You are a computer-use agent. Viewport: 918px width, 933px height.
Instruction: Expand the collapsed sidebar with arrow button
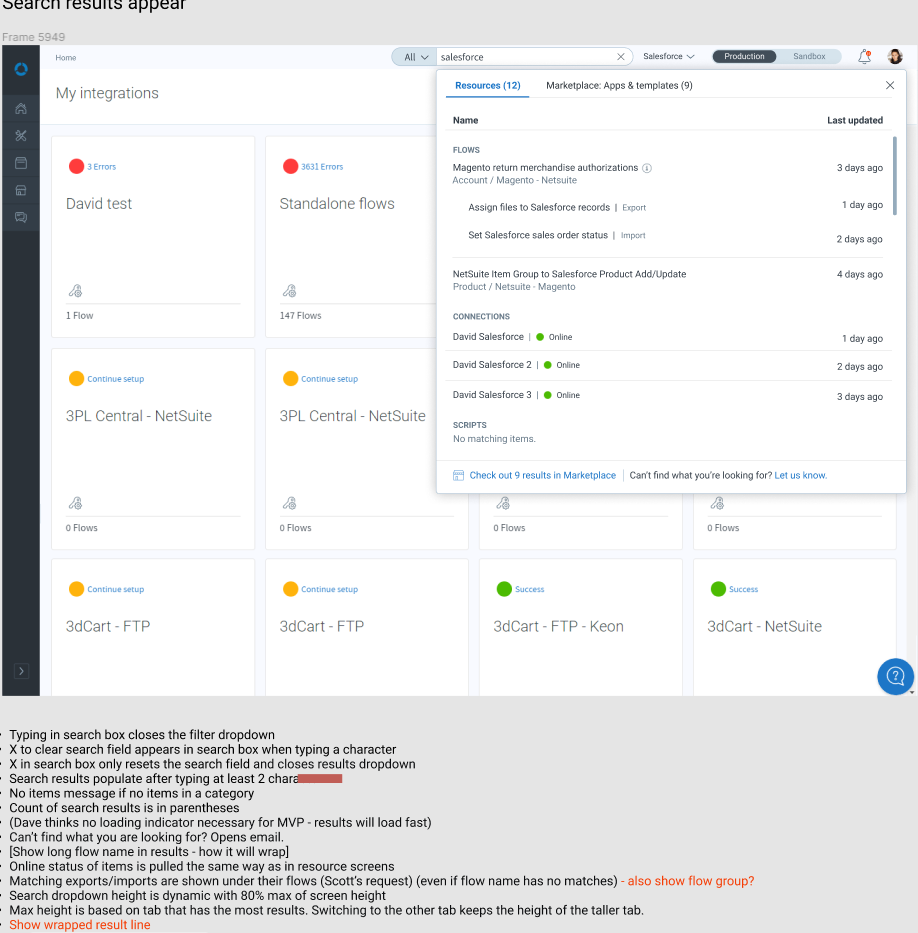(21, 671)
